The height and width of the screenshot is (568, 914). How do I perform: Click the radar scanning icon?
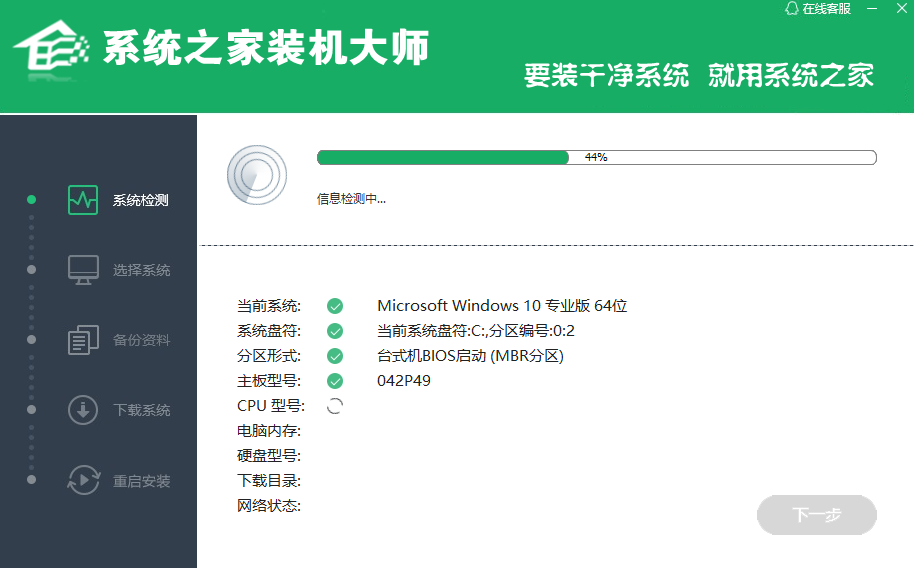click(256, 175)
